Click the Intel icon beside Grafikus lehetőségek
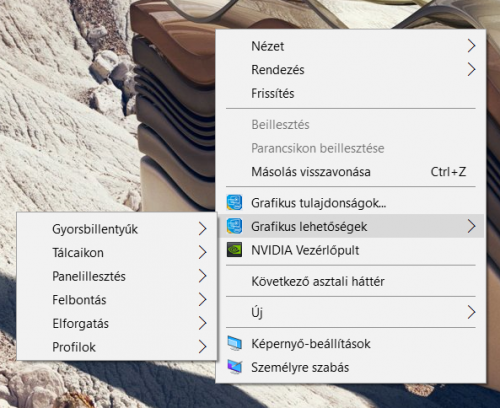 pyautogui.click(x=234, y=226)
